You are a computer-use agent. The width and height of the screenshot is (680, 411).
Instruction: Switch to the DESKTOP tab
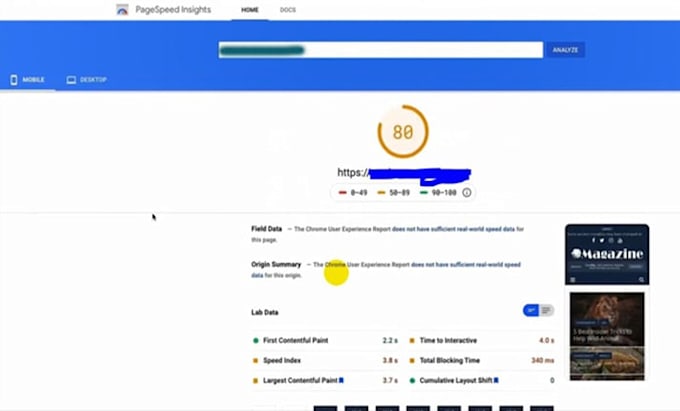[x=87, y=80]
